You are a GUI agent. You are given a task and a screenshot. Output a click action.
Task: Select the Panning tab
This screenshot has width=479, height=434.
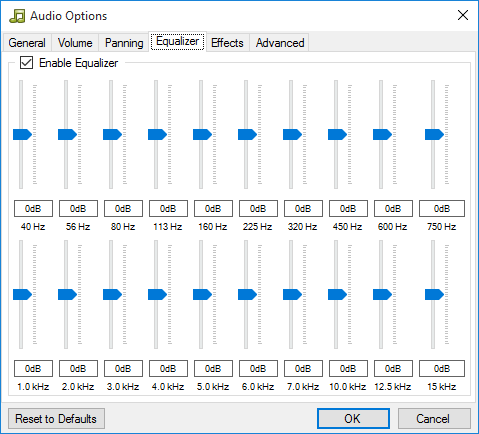(124, 43)
